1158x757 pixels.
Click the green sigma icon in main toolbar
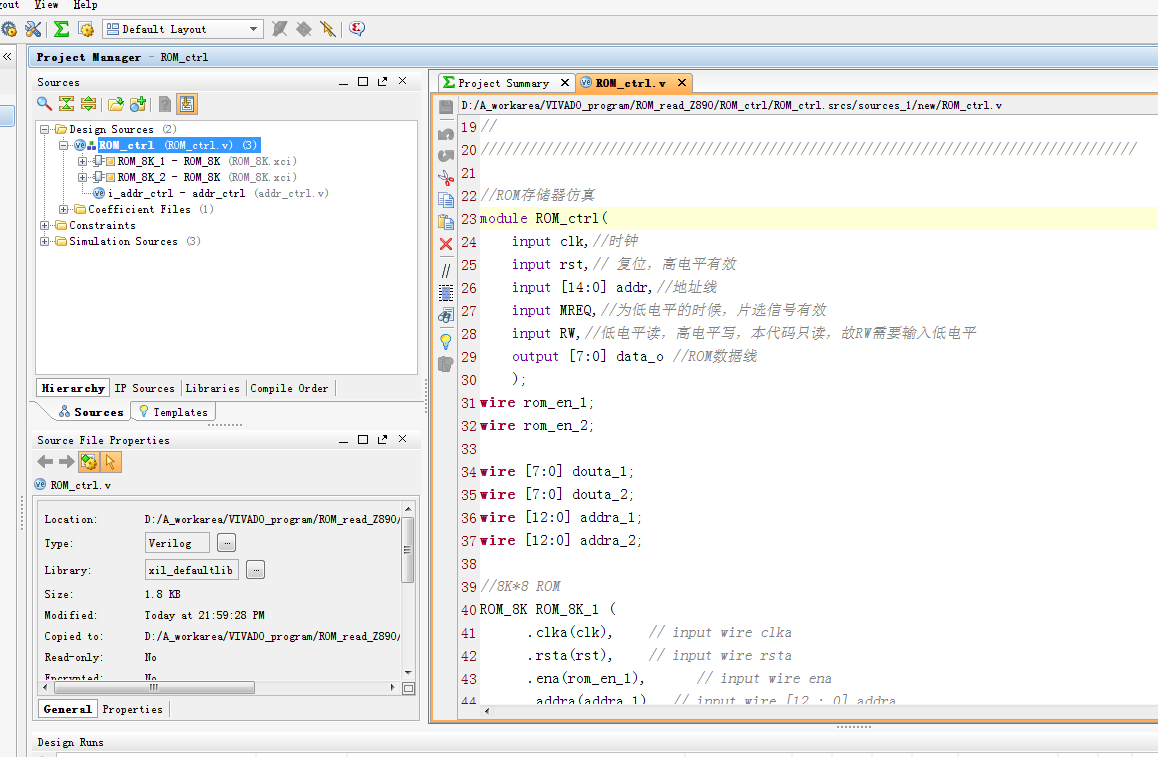tap(61, 29)
